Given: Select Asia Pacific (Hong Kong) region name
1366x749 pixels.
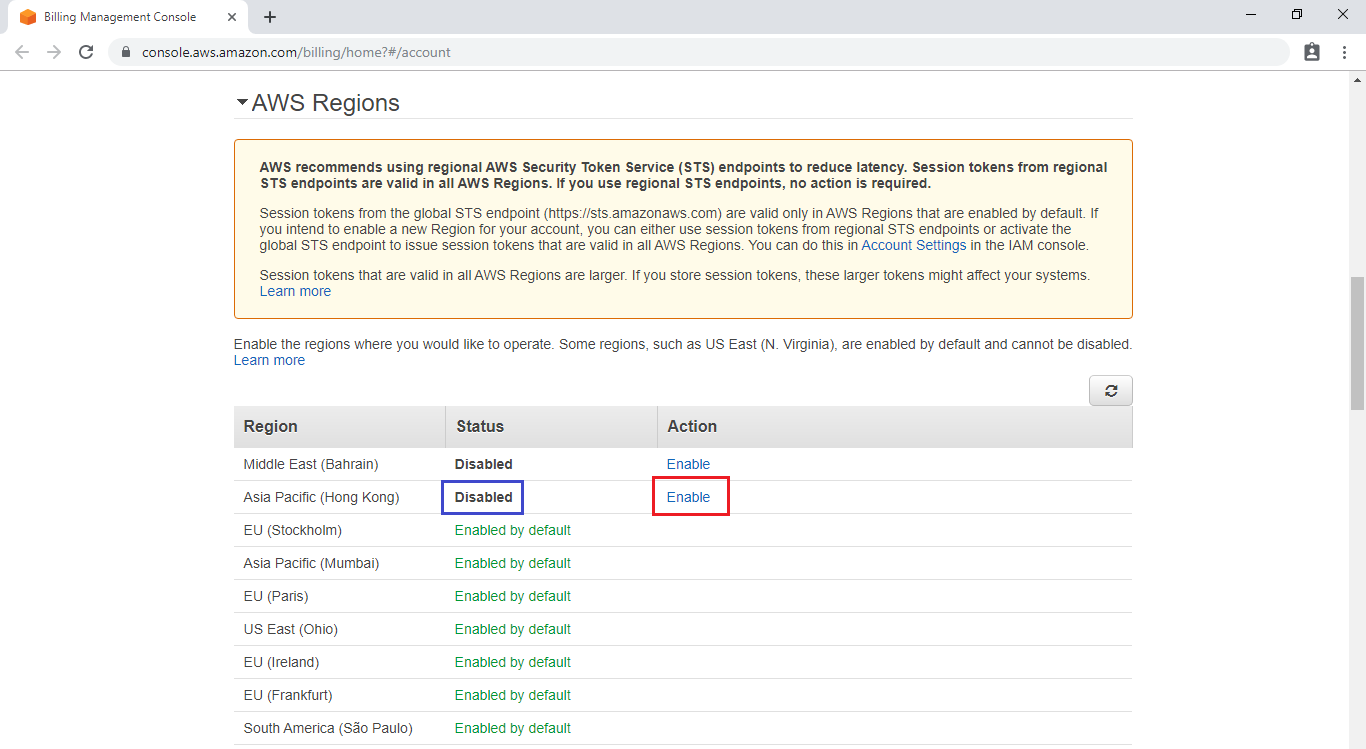Looking at the screenshot, I should pos(321,497).
